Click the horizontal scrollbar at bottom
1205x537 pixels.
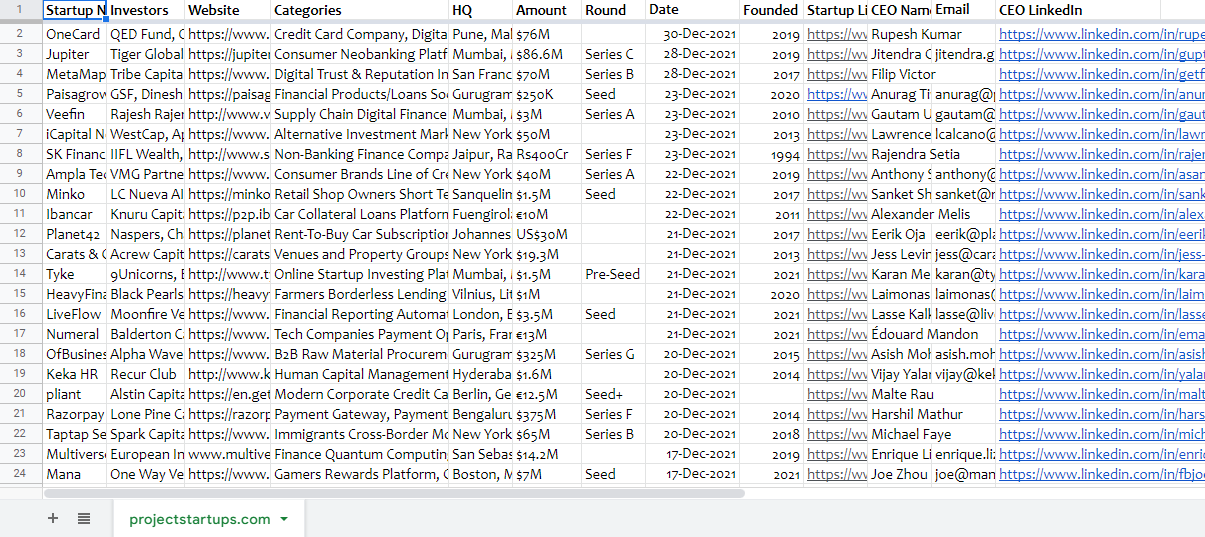pyautogui.click(x=394, y=493)
